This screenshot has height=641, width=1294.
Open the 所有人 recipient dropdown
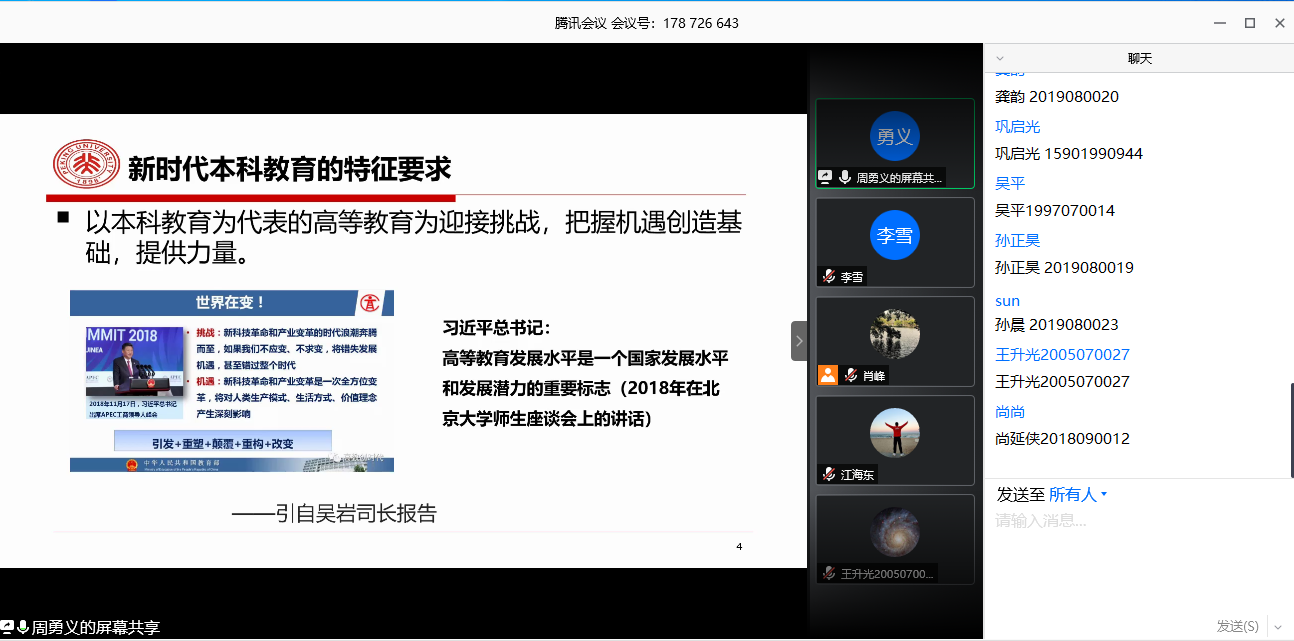[1077, 495]
